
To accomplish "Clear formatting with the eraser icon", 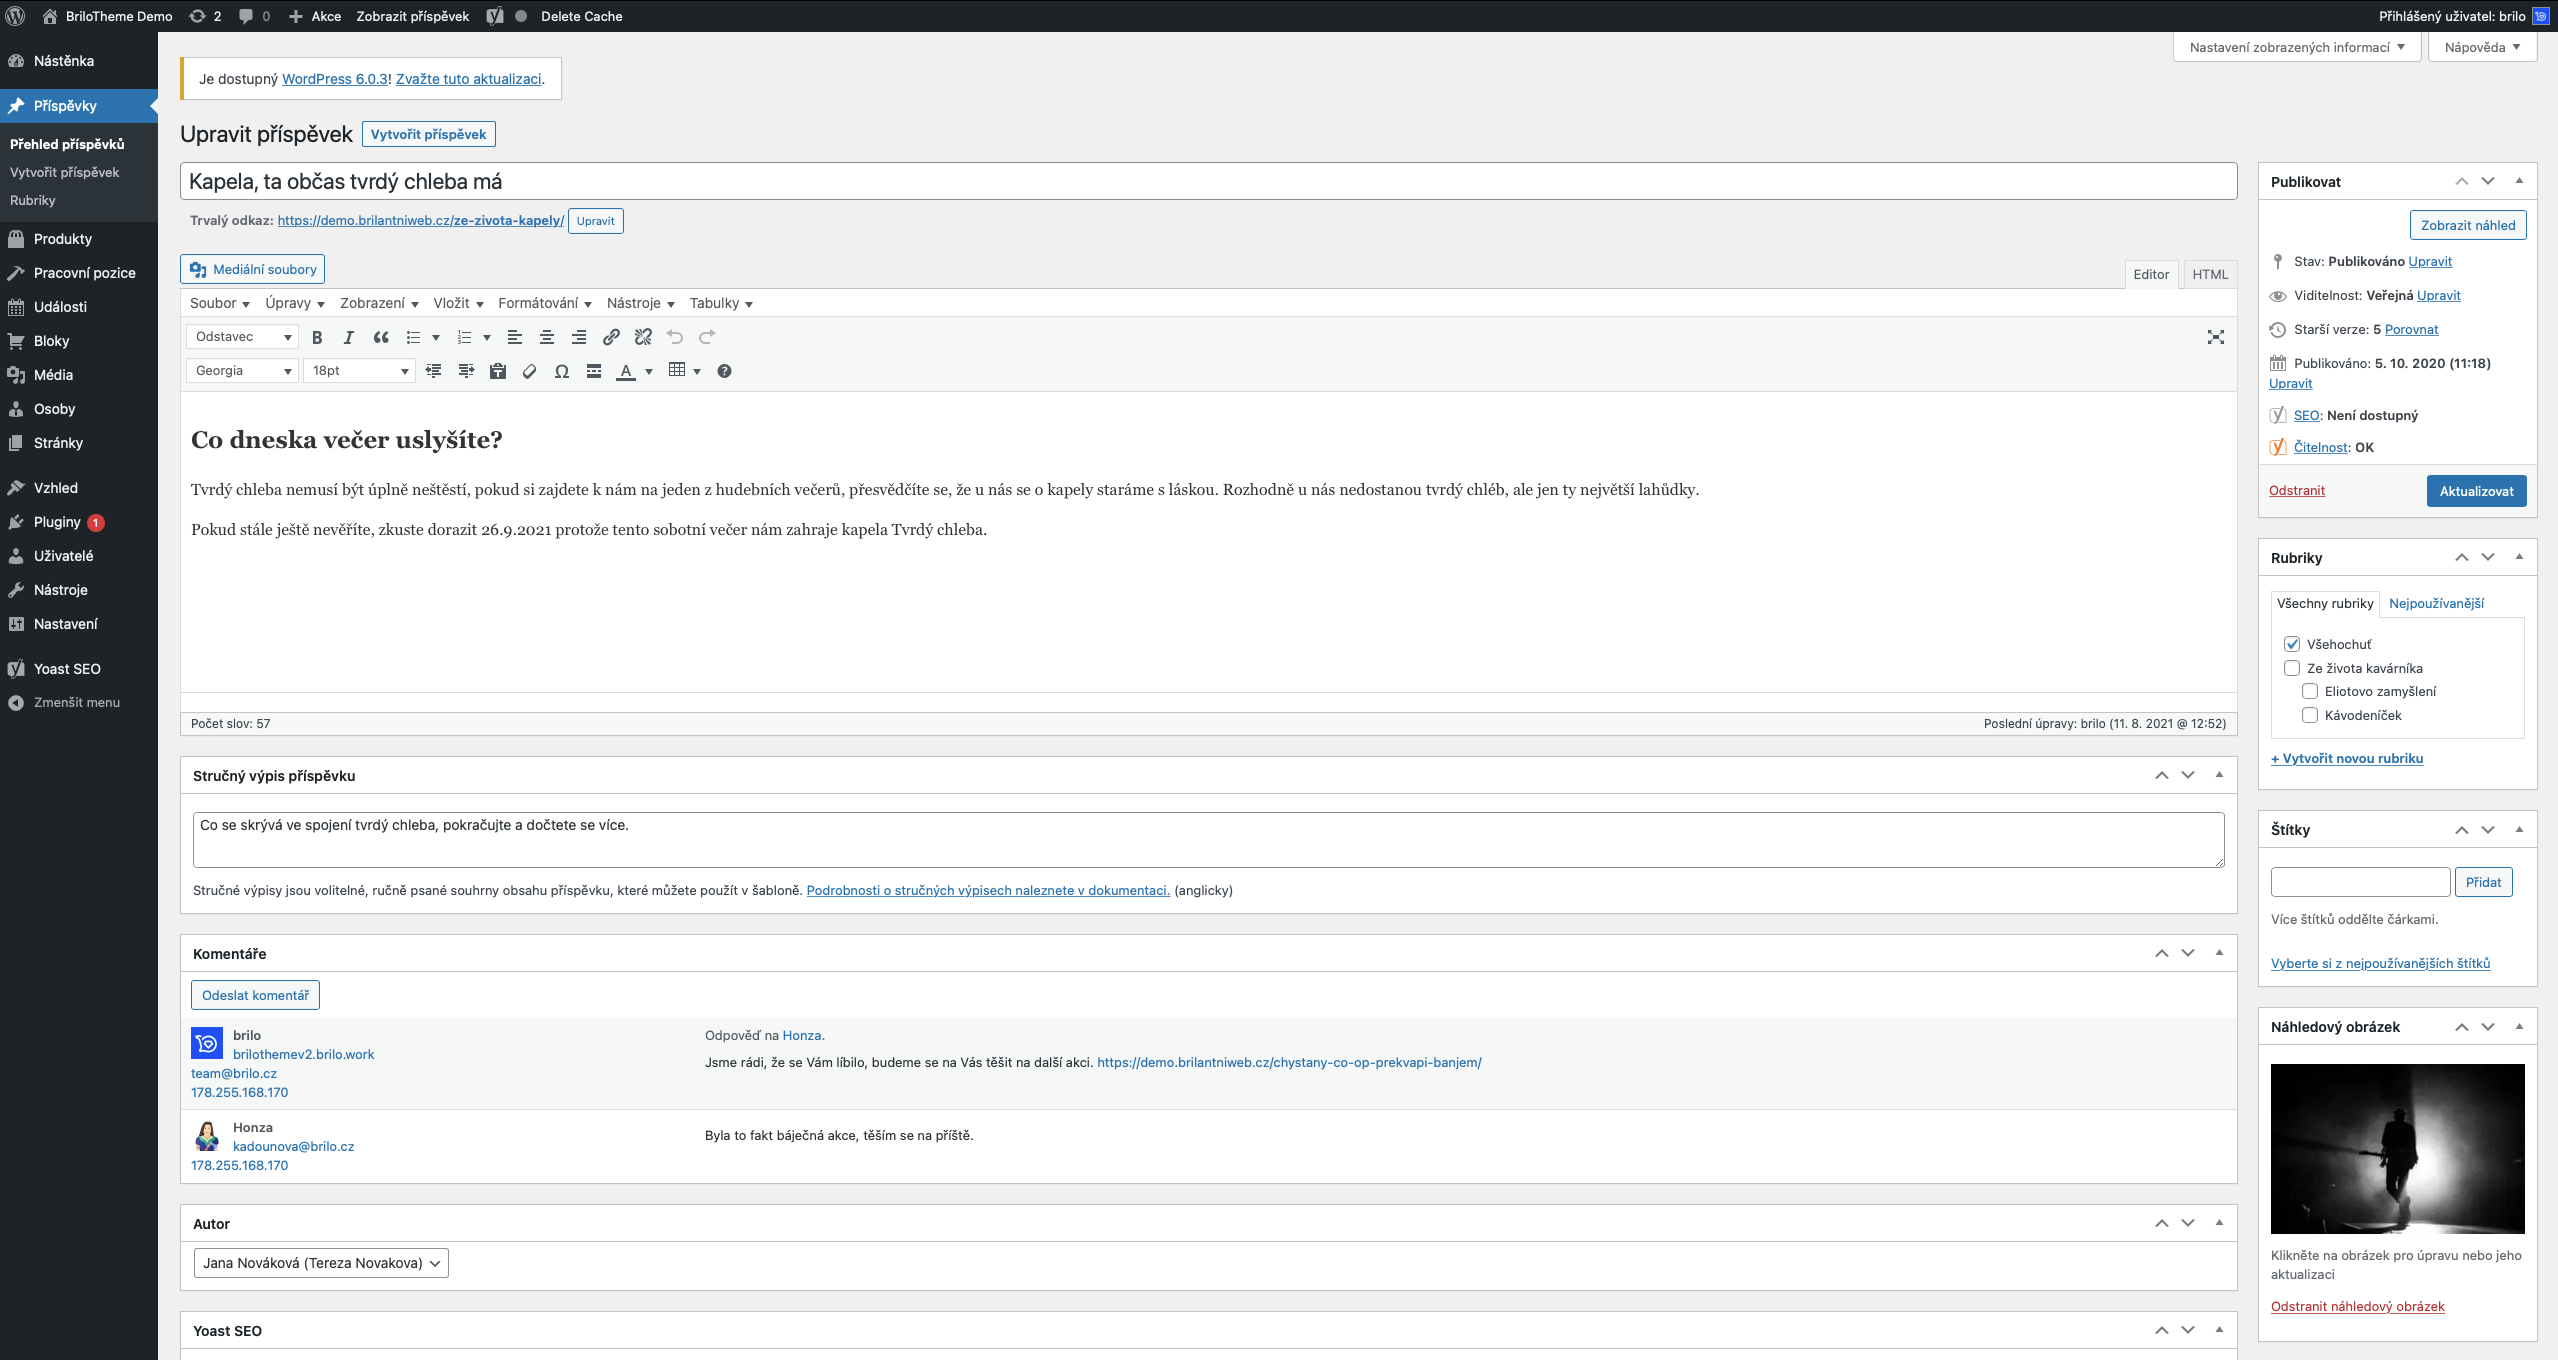I will [x=530, y=371].
